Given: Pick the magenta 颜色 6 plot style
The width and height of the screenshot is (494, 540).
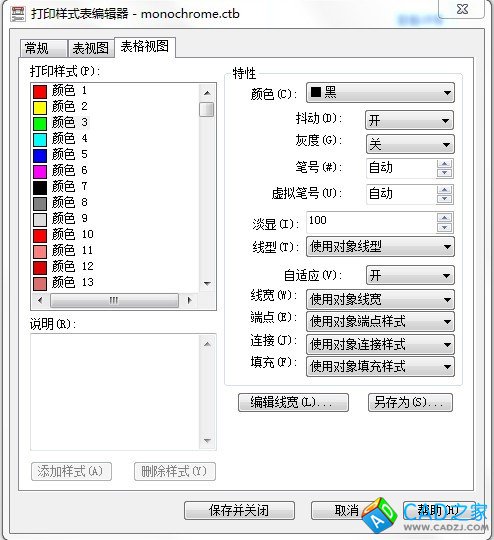Looking at the screenshot, I should (60, 171).
